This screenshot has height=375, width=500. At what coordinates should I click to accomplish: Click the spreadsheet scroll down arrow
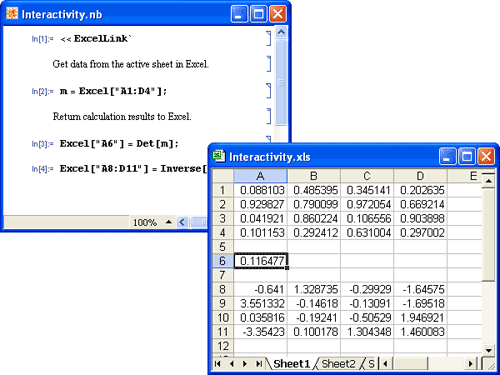coord(489,350)
